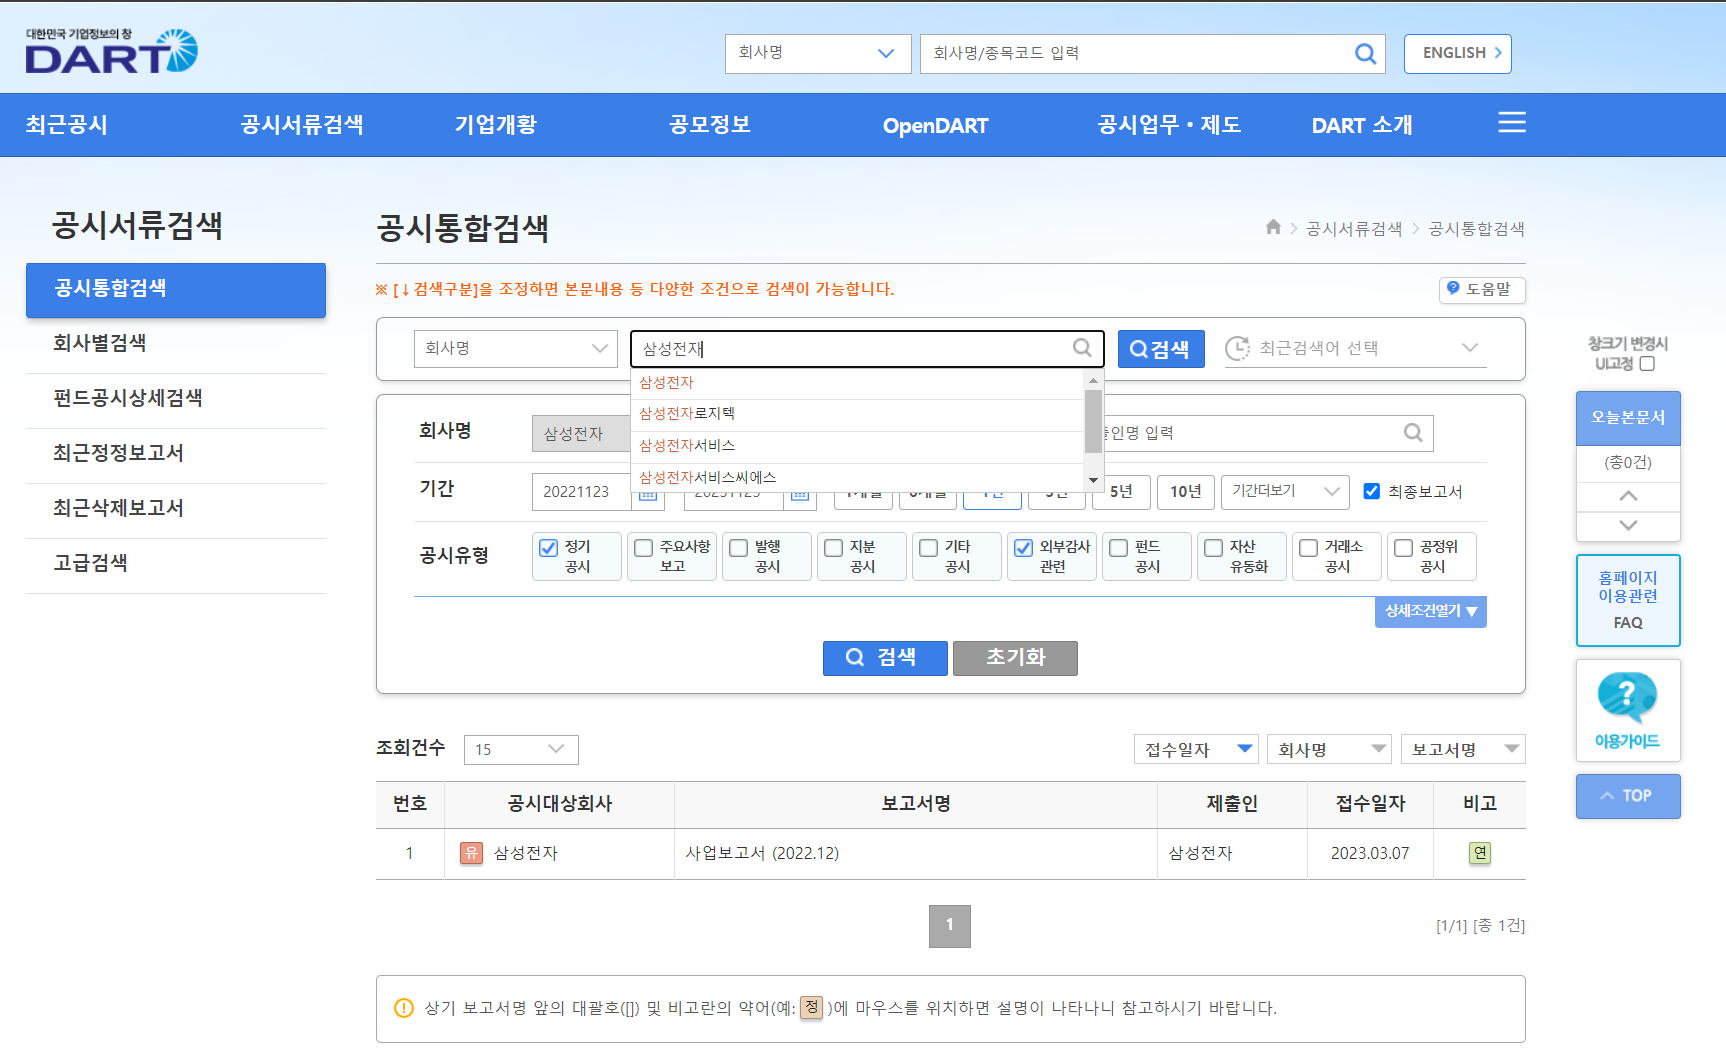
Task: Open the 공시서류검색 menu
Action: (302, 125)
